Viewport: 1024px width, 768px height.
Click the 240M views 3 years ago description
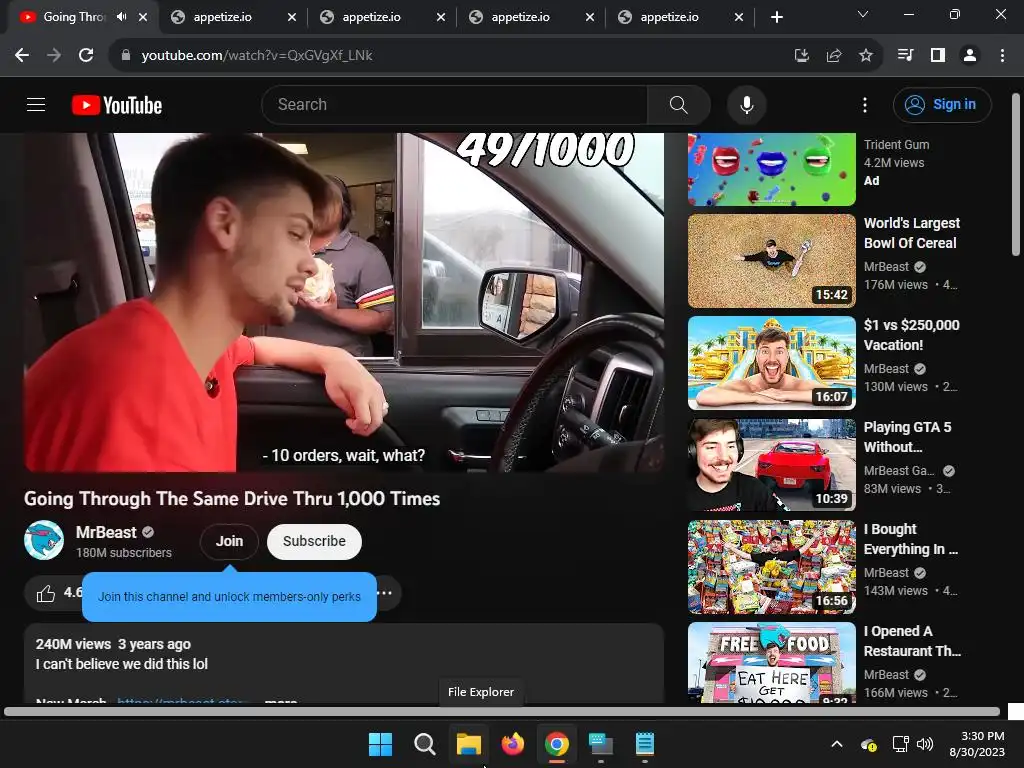113,645
